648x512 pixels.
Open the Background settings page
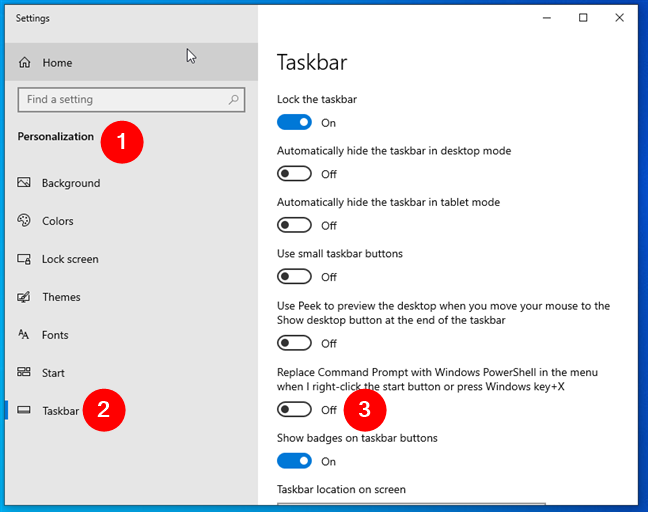131,183
